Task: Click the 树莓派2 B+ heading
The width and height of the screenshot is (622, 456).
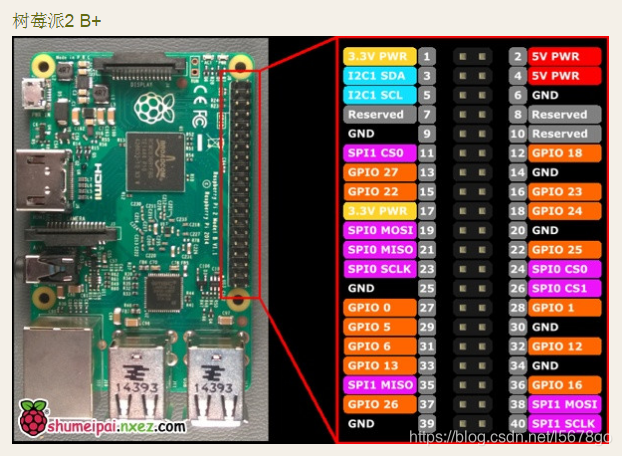Action: point(57,21)
